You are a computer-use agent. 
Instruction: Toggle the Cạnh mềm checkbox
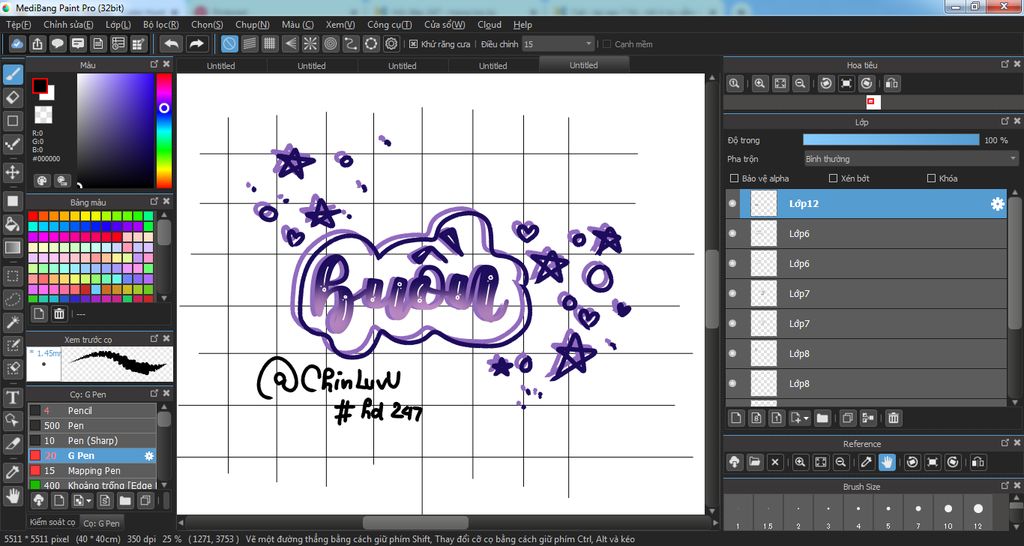(x=607, y=44)
